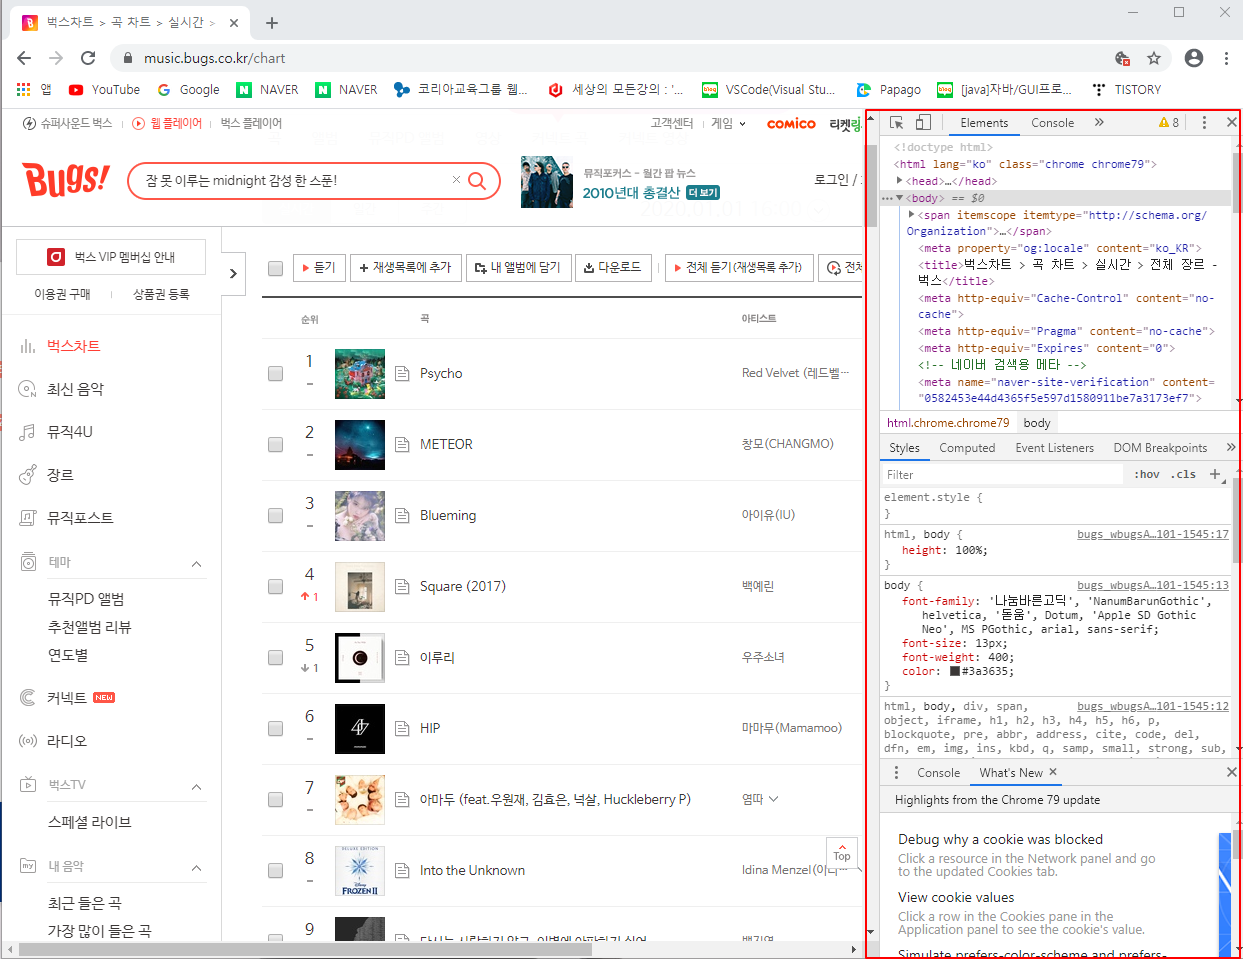Check the box for METEOR
Viewport: 1243px width, 959px height.
(275, 444)
